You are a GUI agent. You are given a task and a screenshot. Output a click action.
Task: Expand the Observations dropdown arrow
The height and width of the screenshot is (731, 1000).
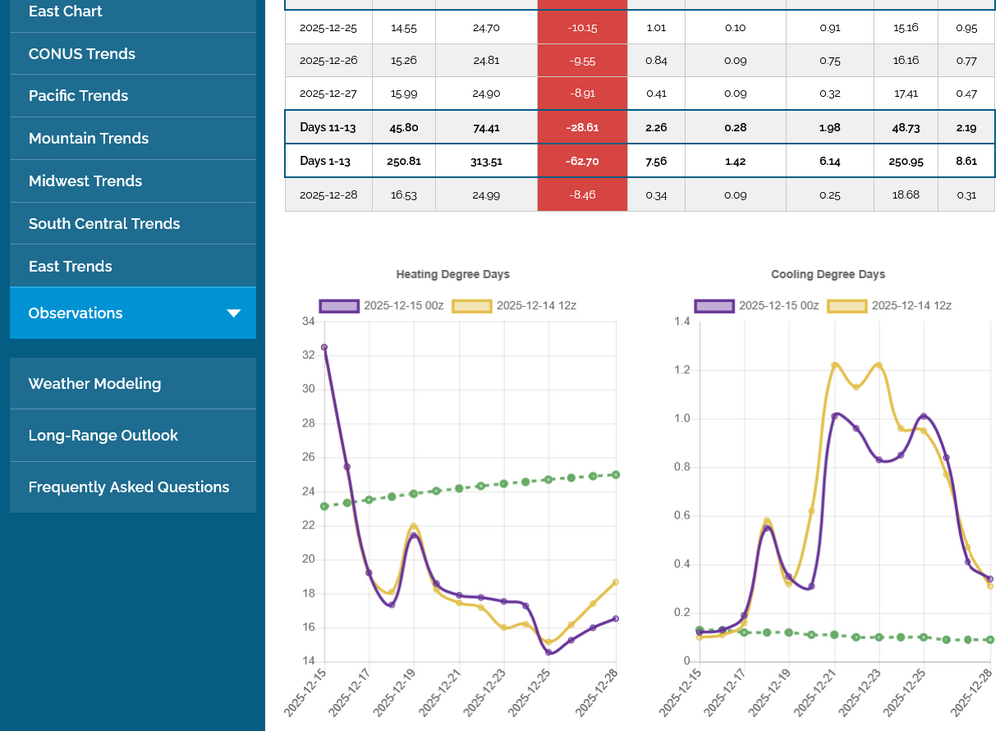tap(234, 313)
